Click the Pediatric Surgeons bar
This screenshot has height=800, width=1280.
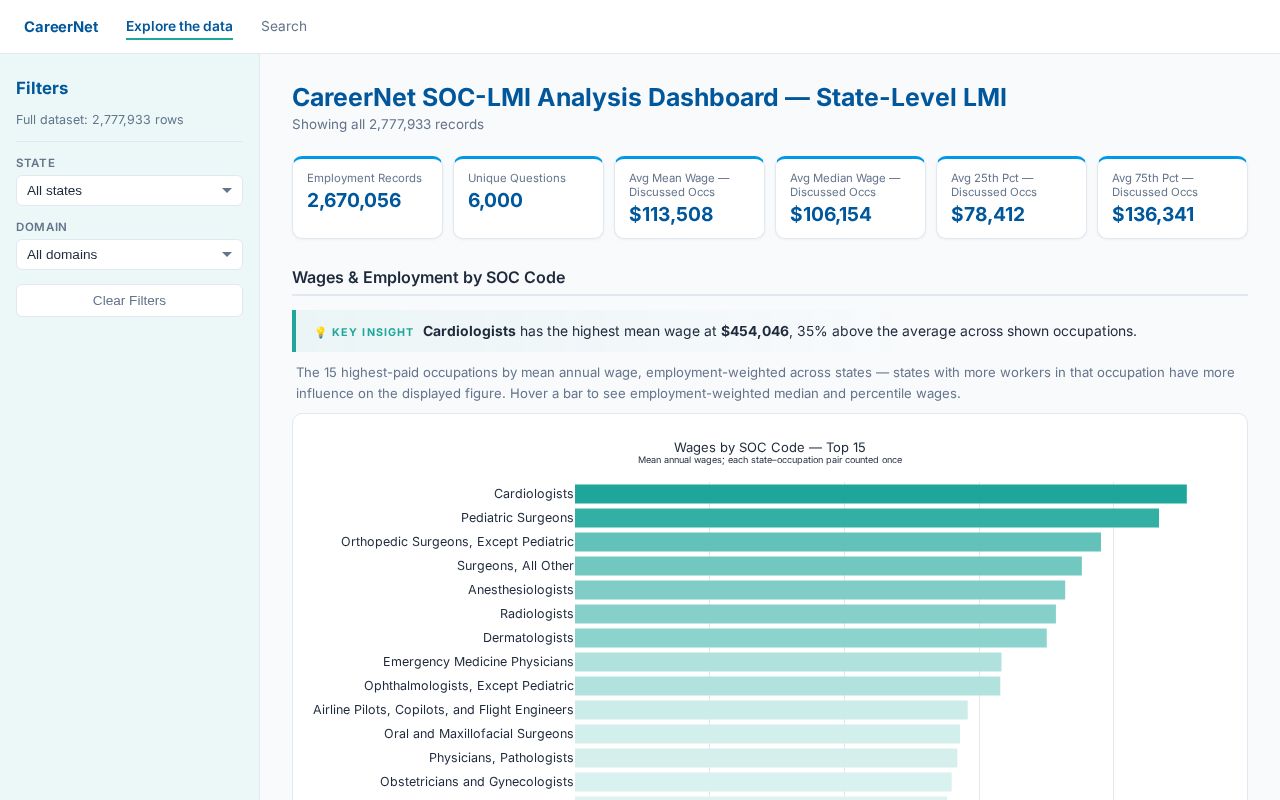point(867,518)
